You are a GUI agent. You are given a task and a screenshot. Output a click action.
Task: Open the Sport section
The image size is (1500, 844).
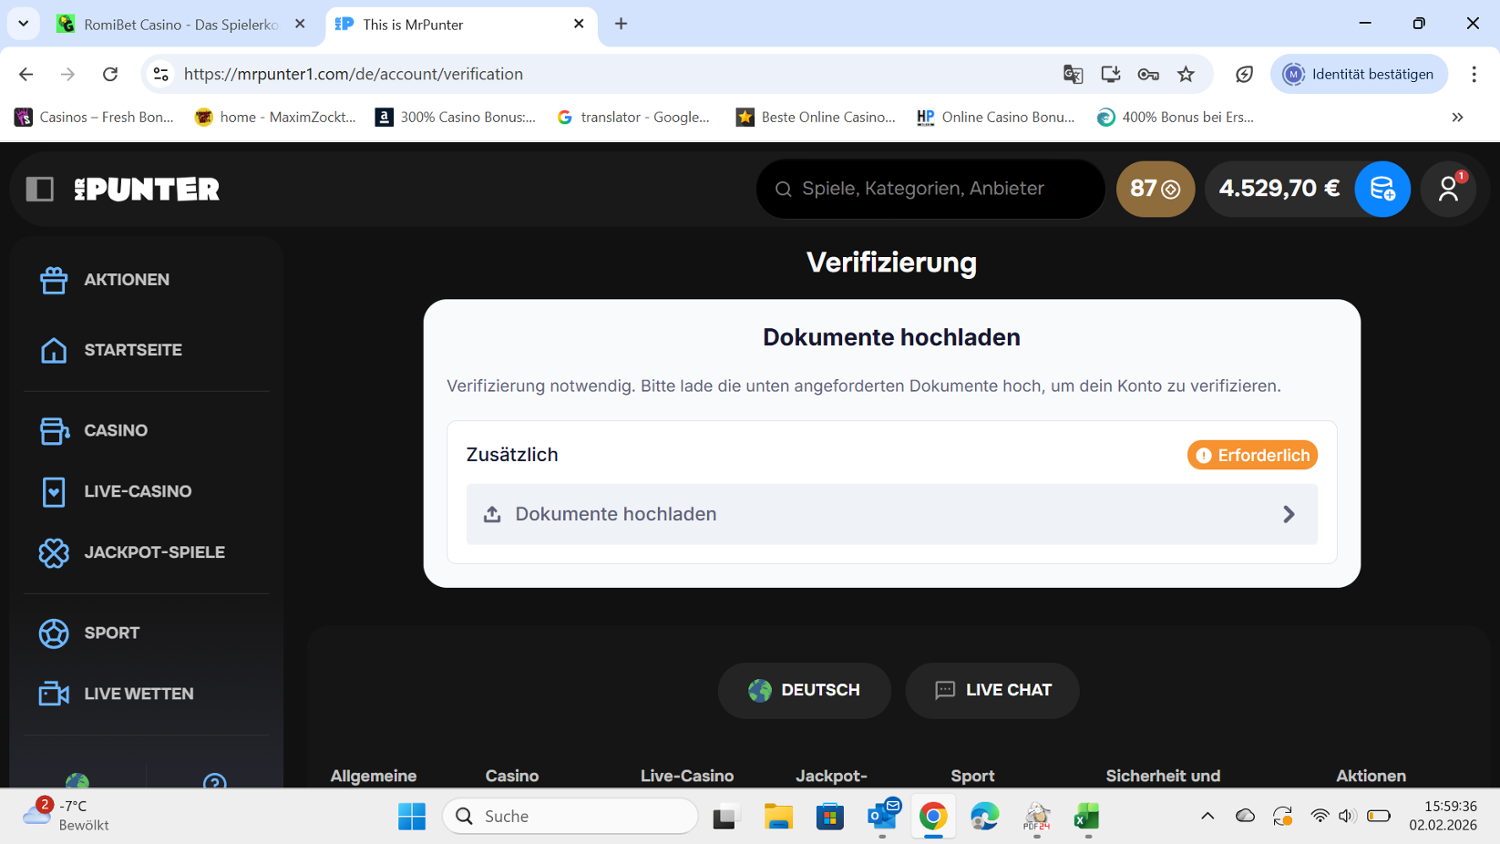(x=111, y=633)
